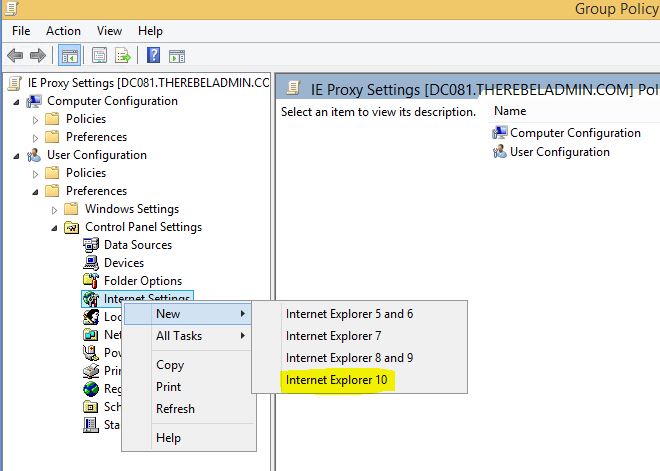Click the Name column header

point(510,111)
